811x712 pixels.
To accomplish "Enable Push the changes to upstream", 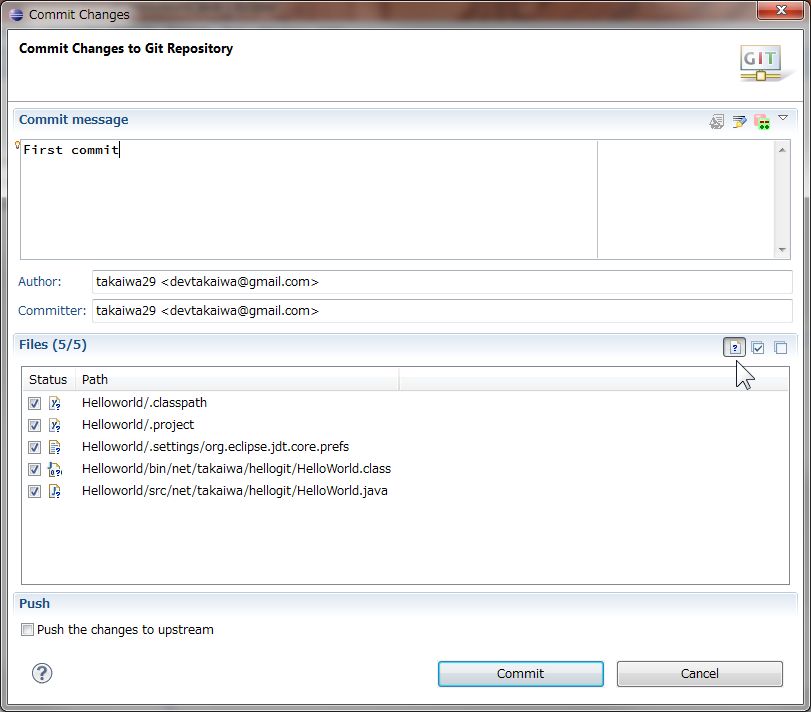I will (x=27, y=629).
